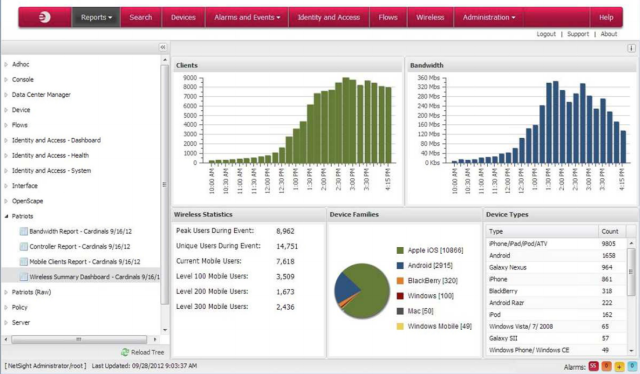640x374 pixels.
Task: Click the tree vertical scrollbar
Action: point(165,185)
